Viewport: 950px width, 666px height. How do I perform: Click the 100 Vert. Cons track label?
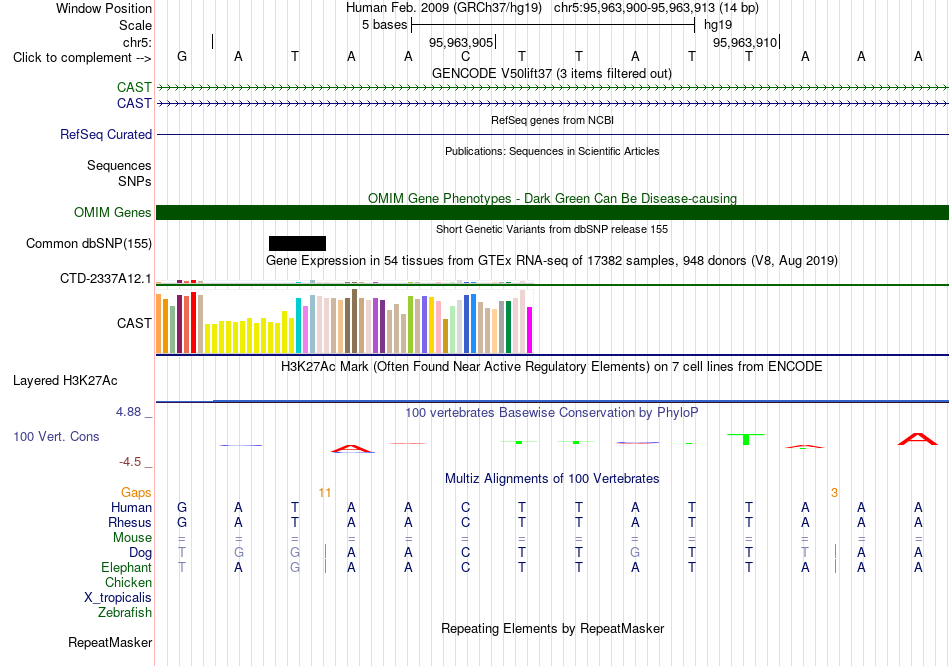coord(56,436)
